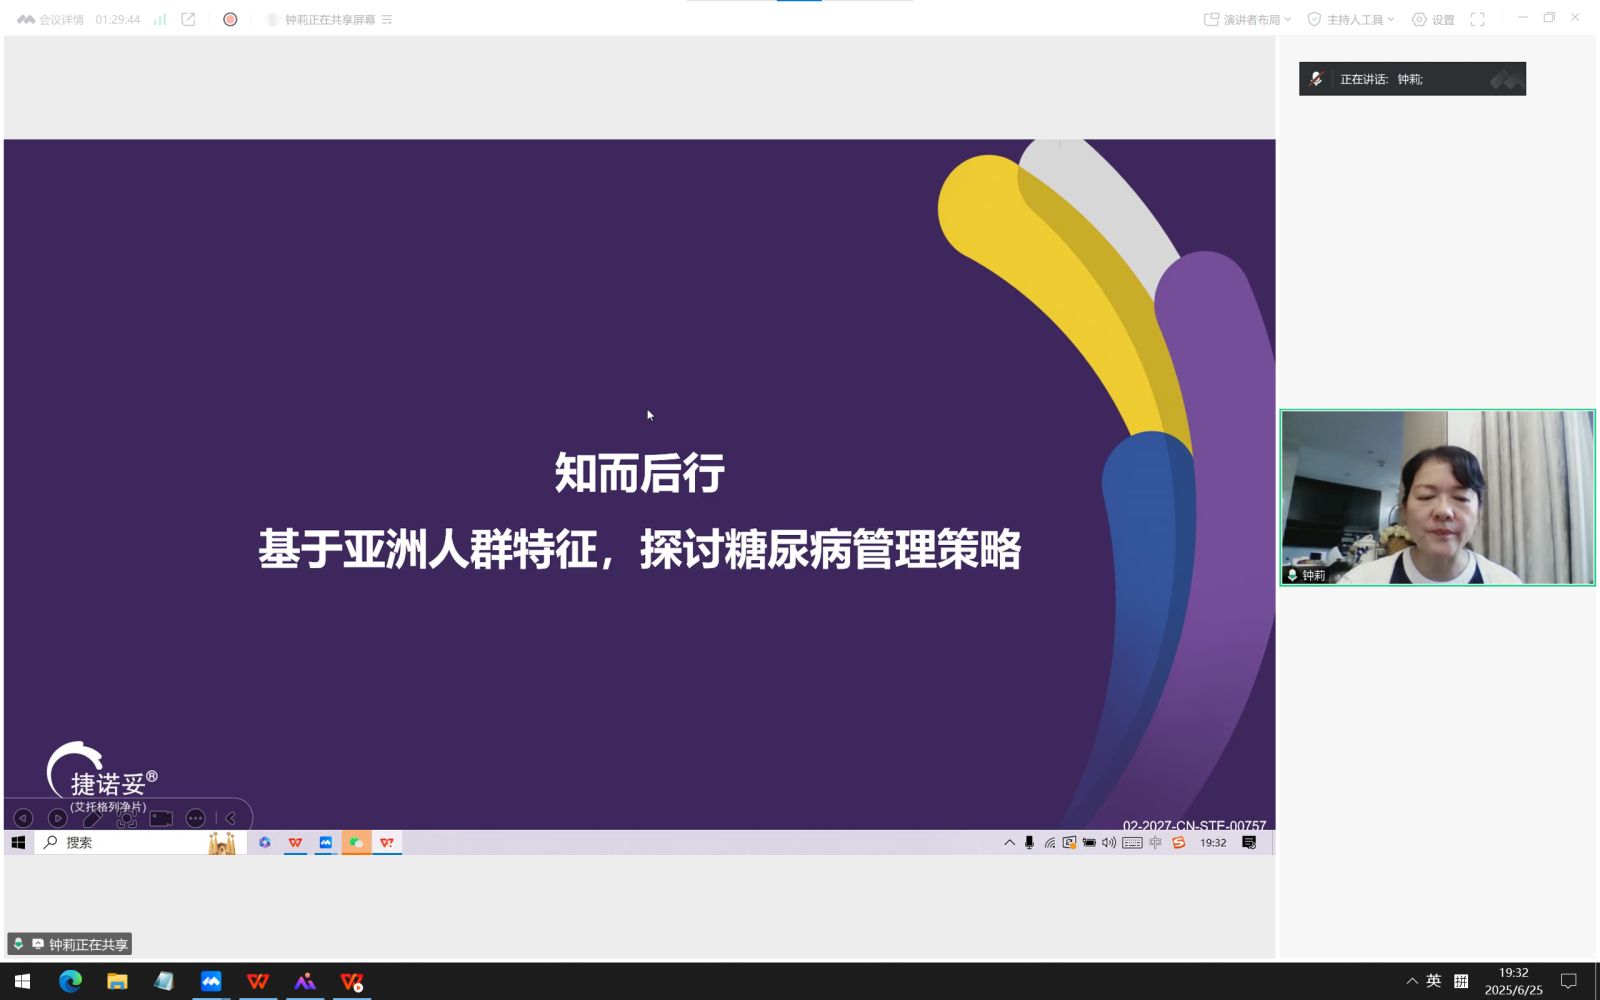Open Microsoft Edge from the taskbar
Viewport: 1600px width, 1000px height.
click(x=70, y=982)
